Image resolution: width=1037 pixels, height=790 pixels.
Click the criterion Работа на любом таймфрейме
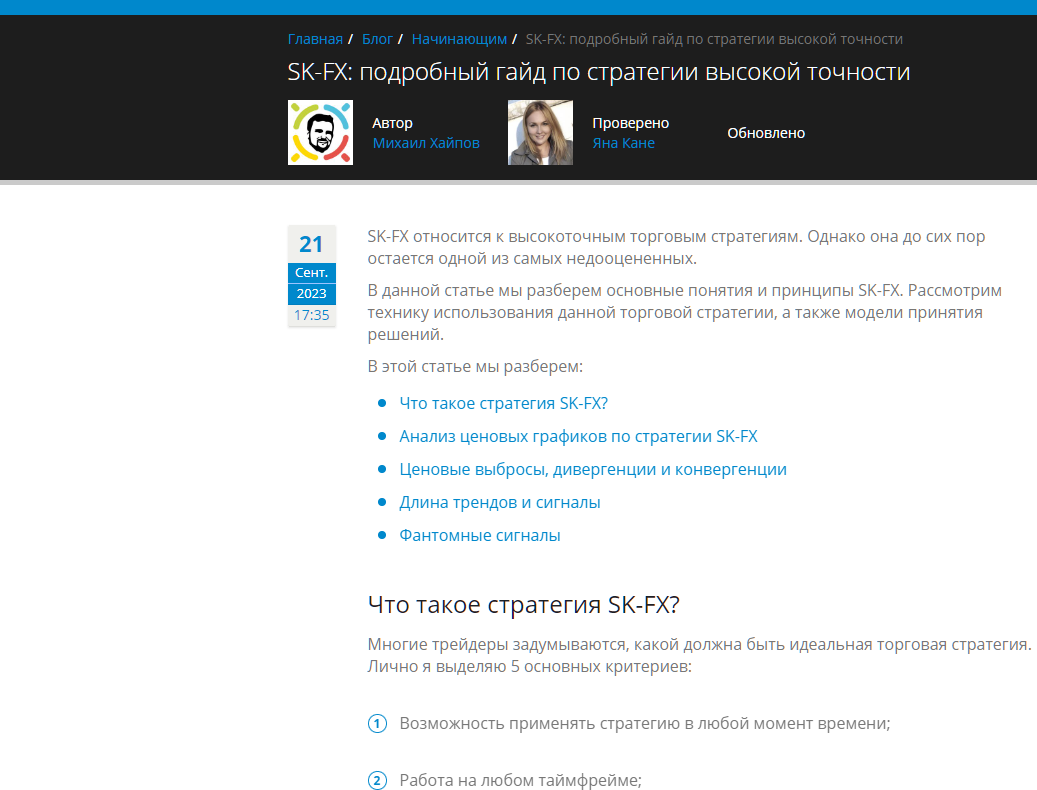point(520,780)
